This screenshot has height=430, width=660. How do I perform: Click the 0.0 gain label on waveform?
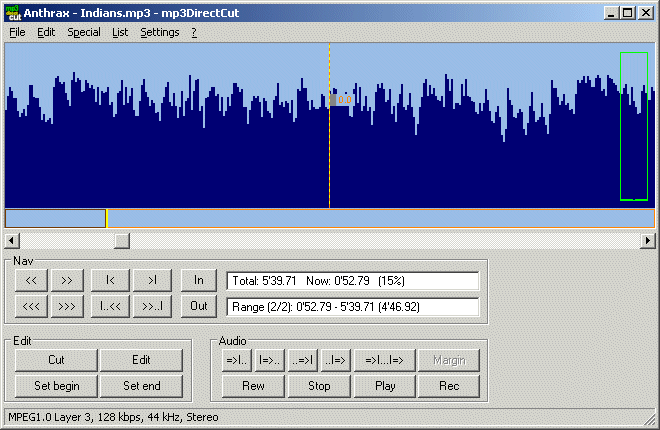coord(344,100)
